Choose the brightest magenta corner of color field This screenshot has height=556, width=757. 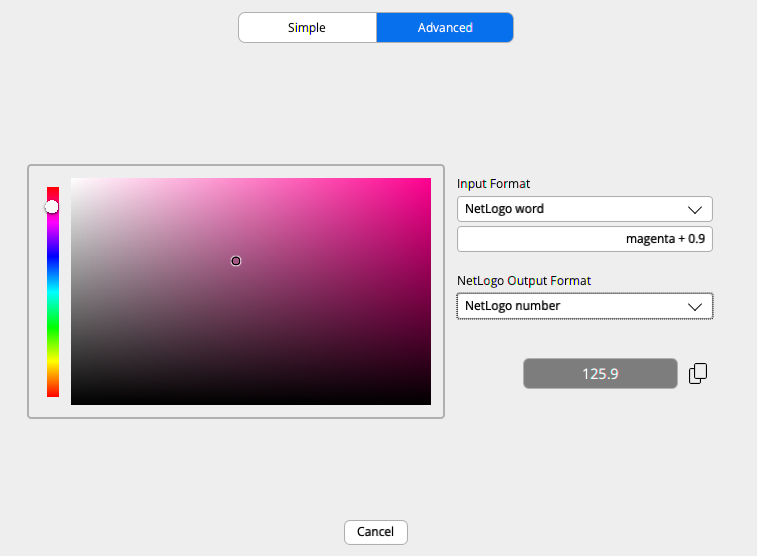(x=428, y=181)
